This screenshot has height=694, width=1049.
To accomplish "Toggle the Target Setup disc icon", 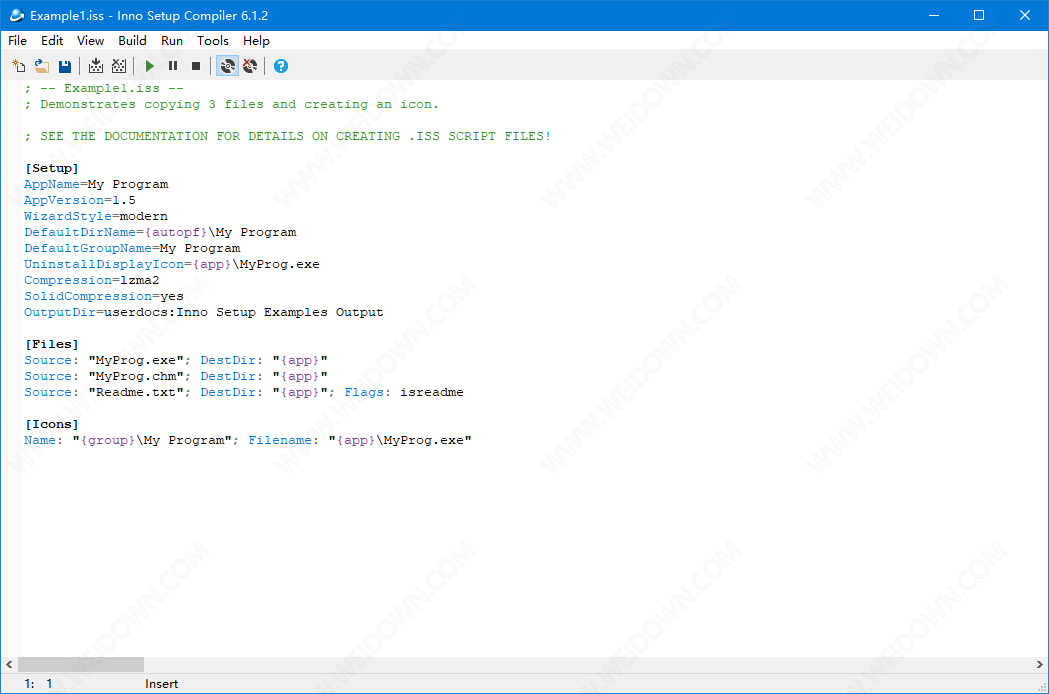I will coord(227,66).
